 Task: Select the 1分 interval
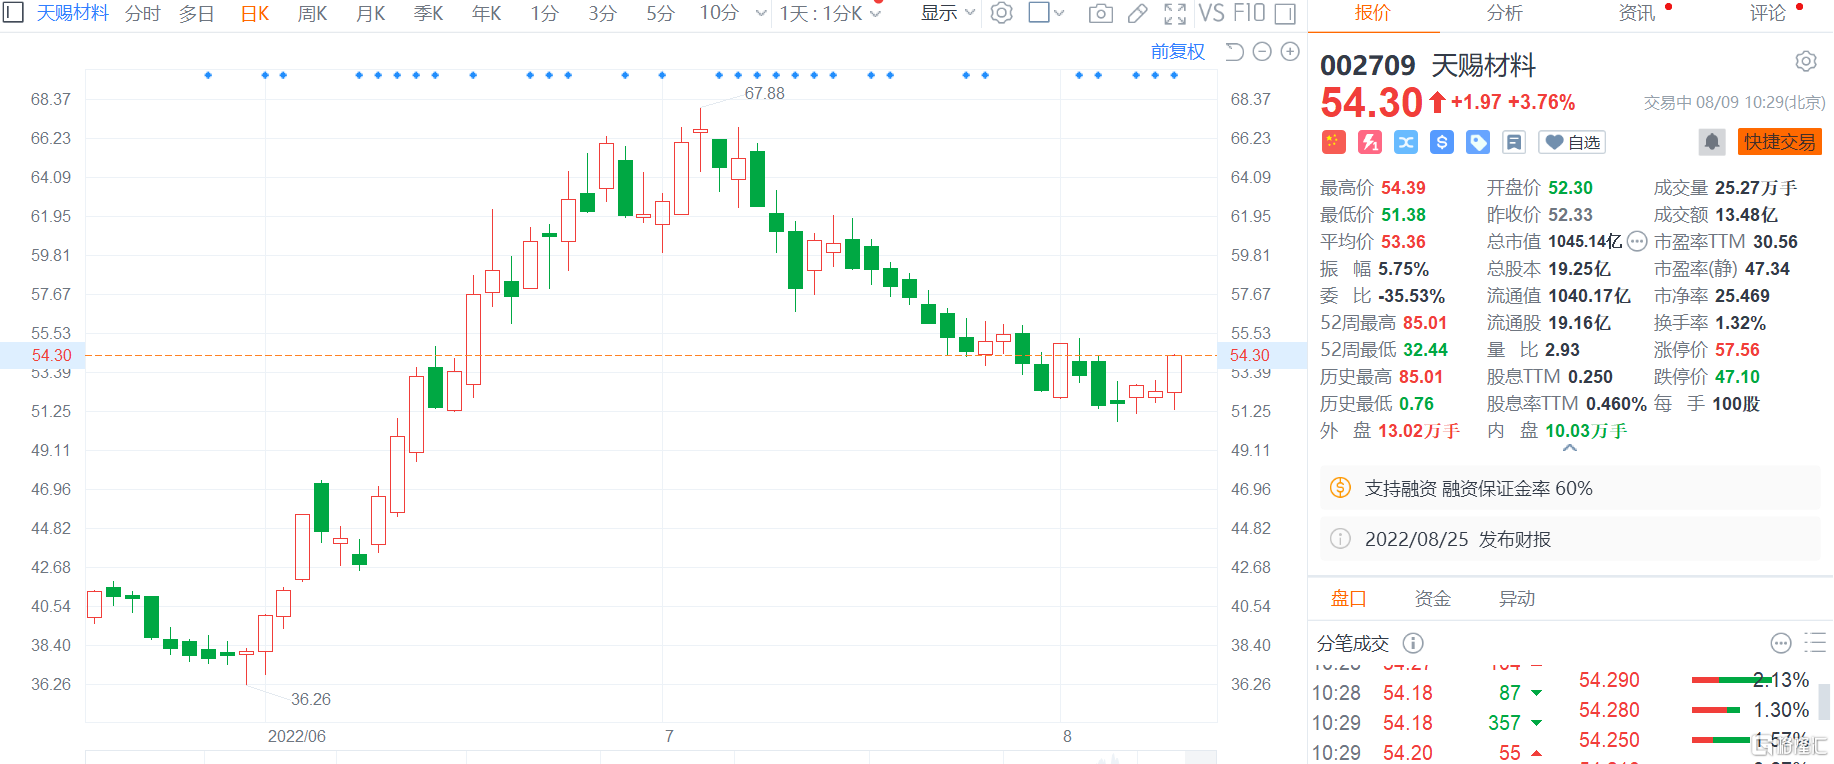coord(544,14)
